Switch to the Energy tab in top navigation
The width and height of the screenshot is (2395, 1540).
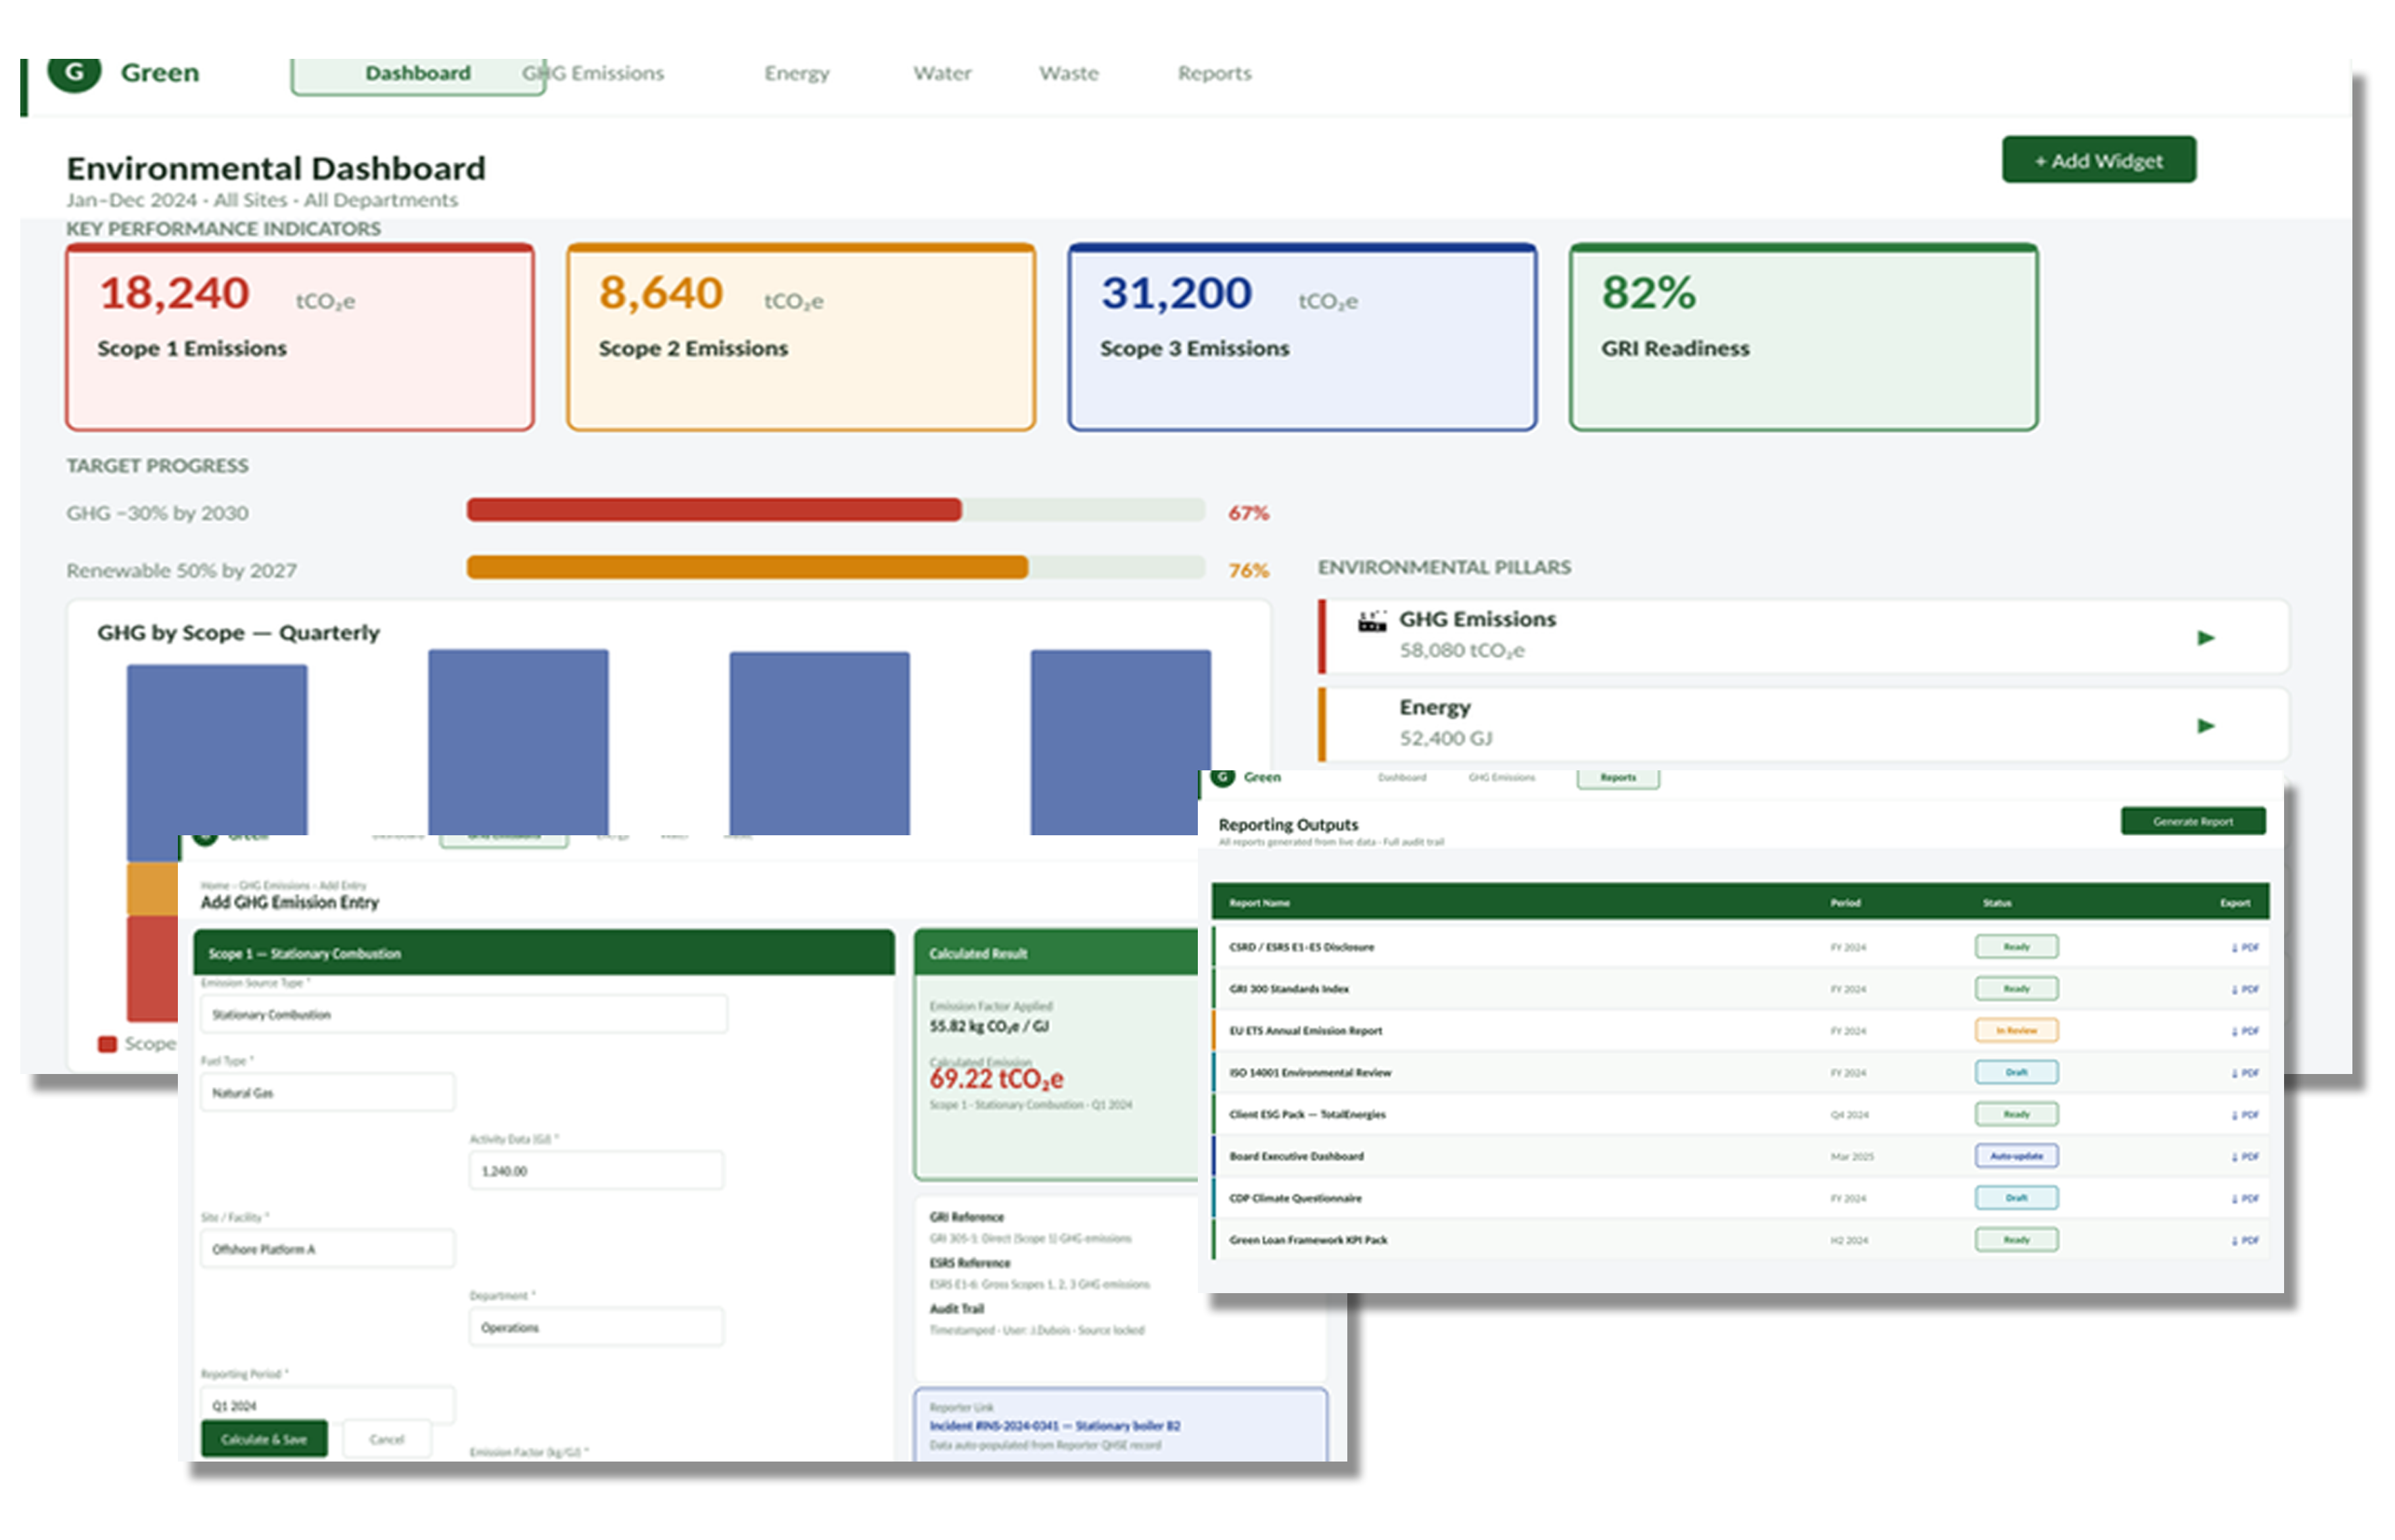[x=797, y=73]
